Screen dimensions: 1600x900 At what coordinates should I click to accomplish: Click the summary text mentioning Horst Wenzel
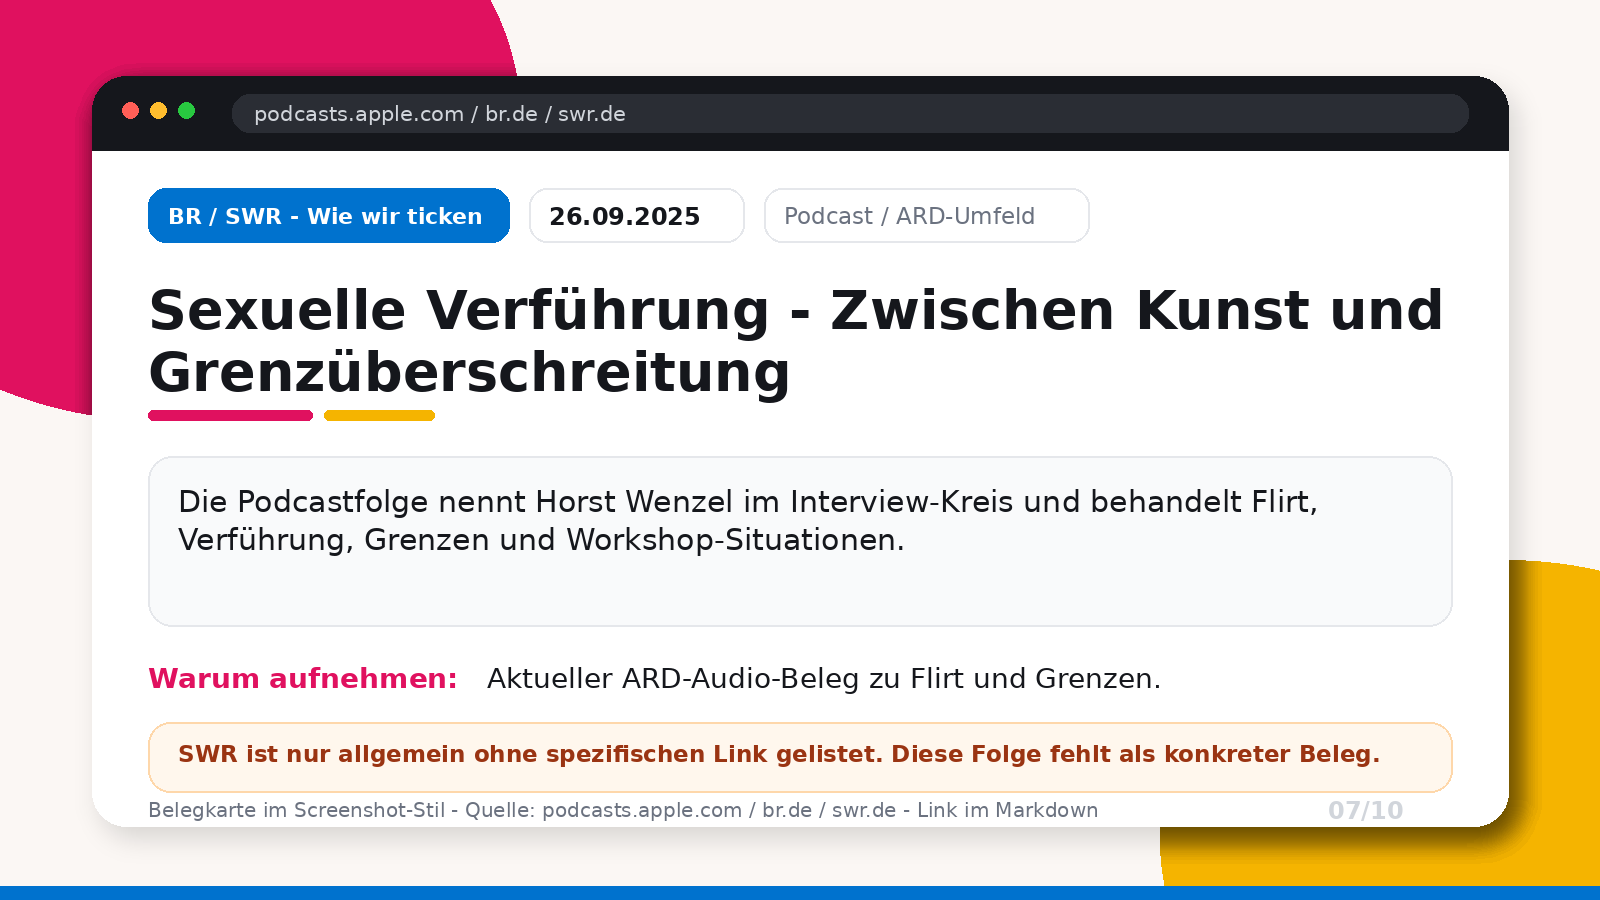pyautogui.click(x=748, y=520)
